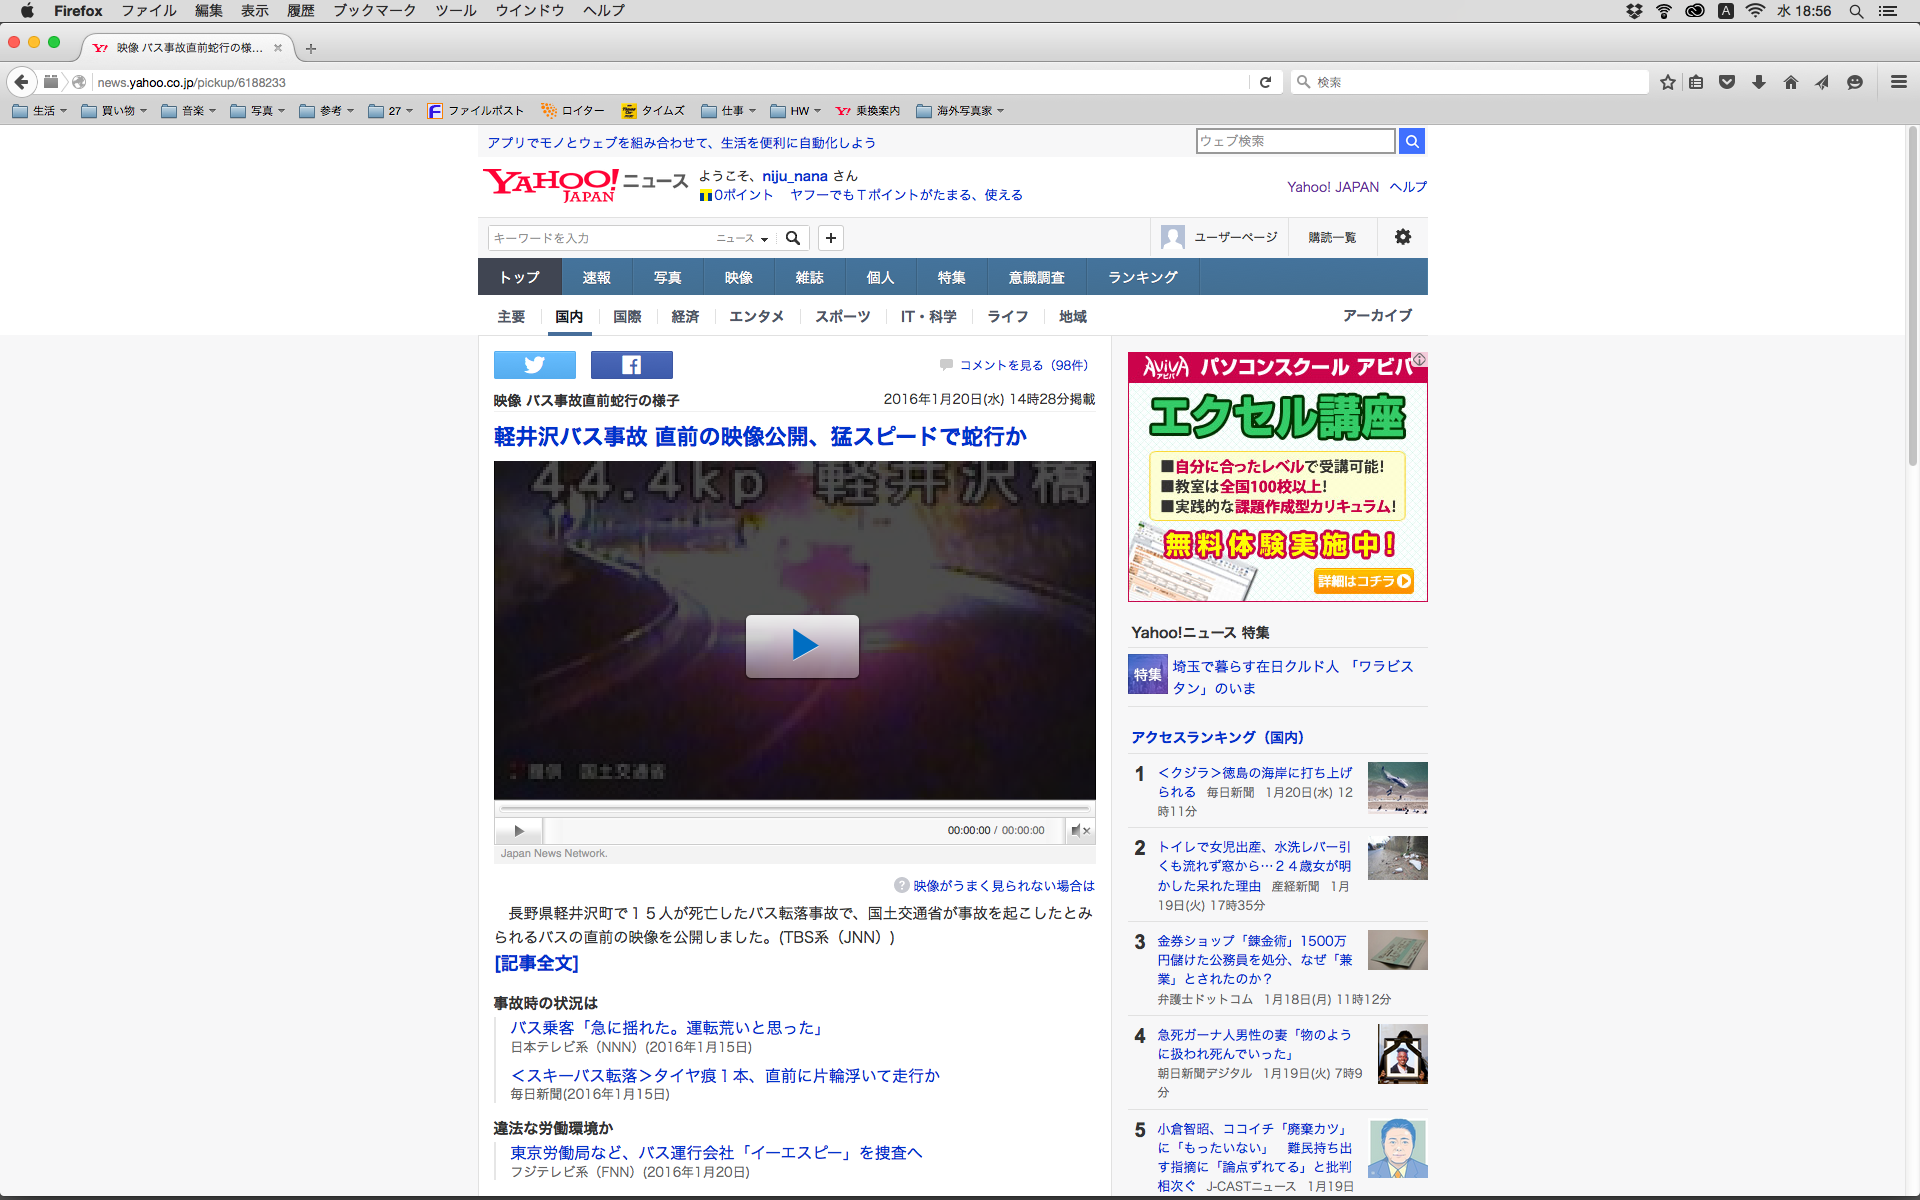Open the ランキング navigation tab
The height and width of the screenshot is (1200, 1920).
[1142, 277]
